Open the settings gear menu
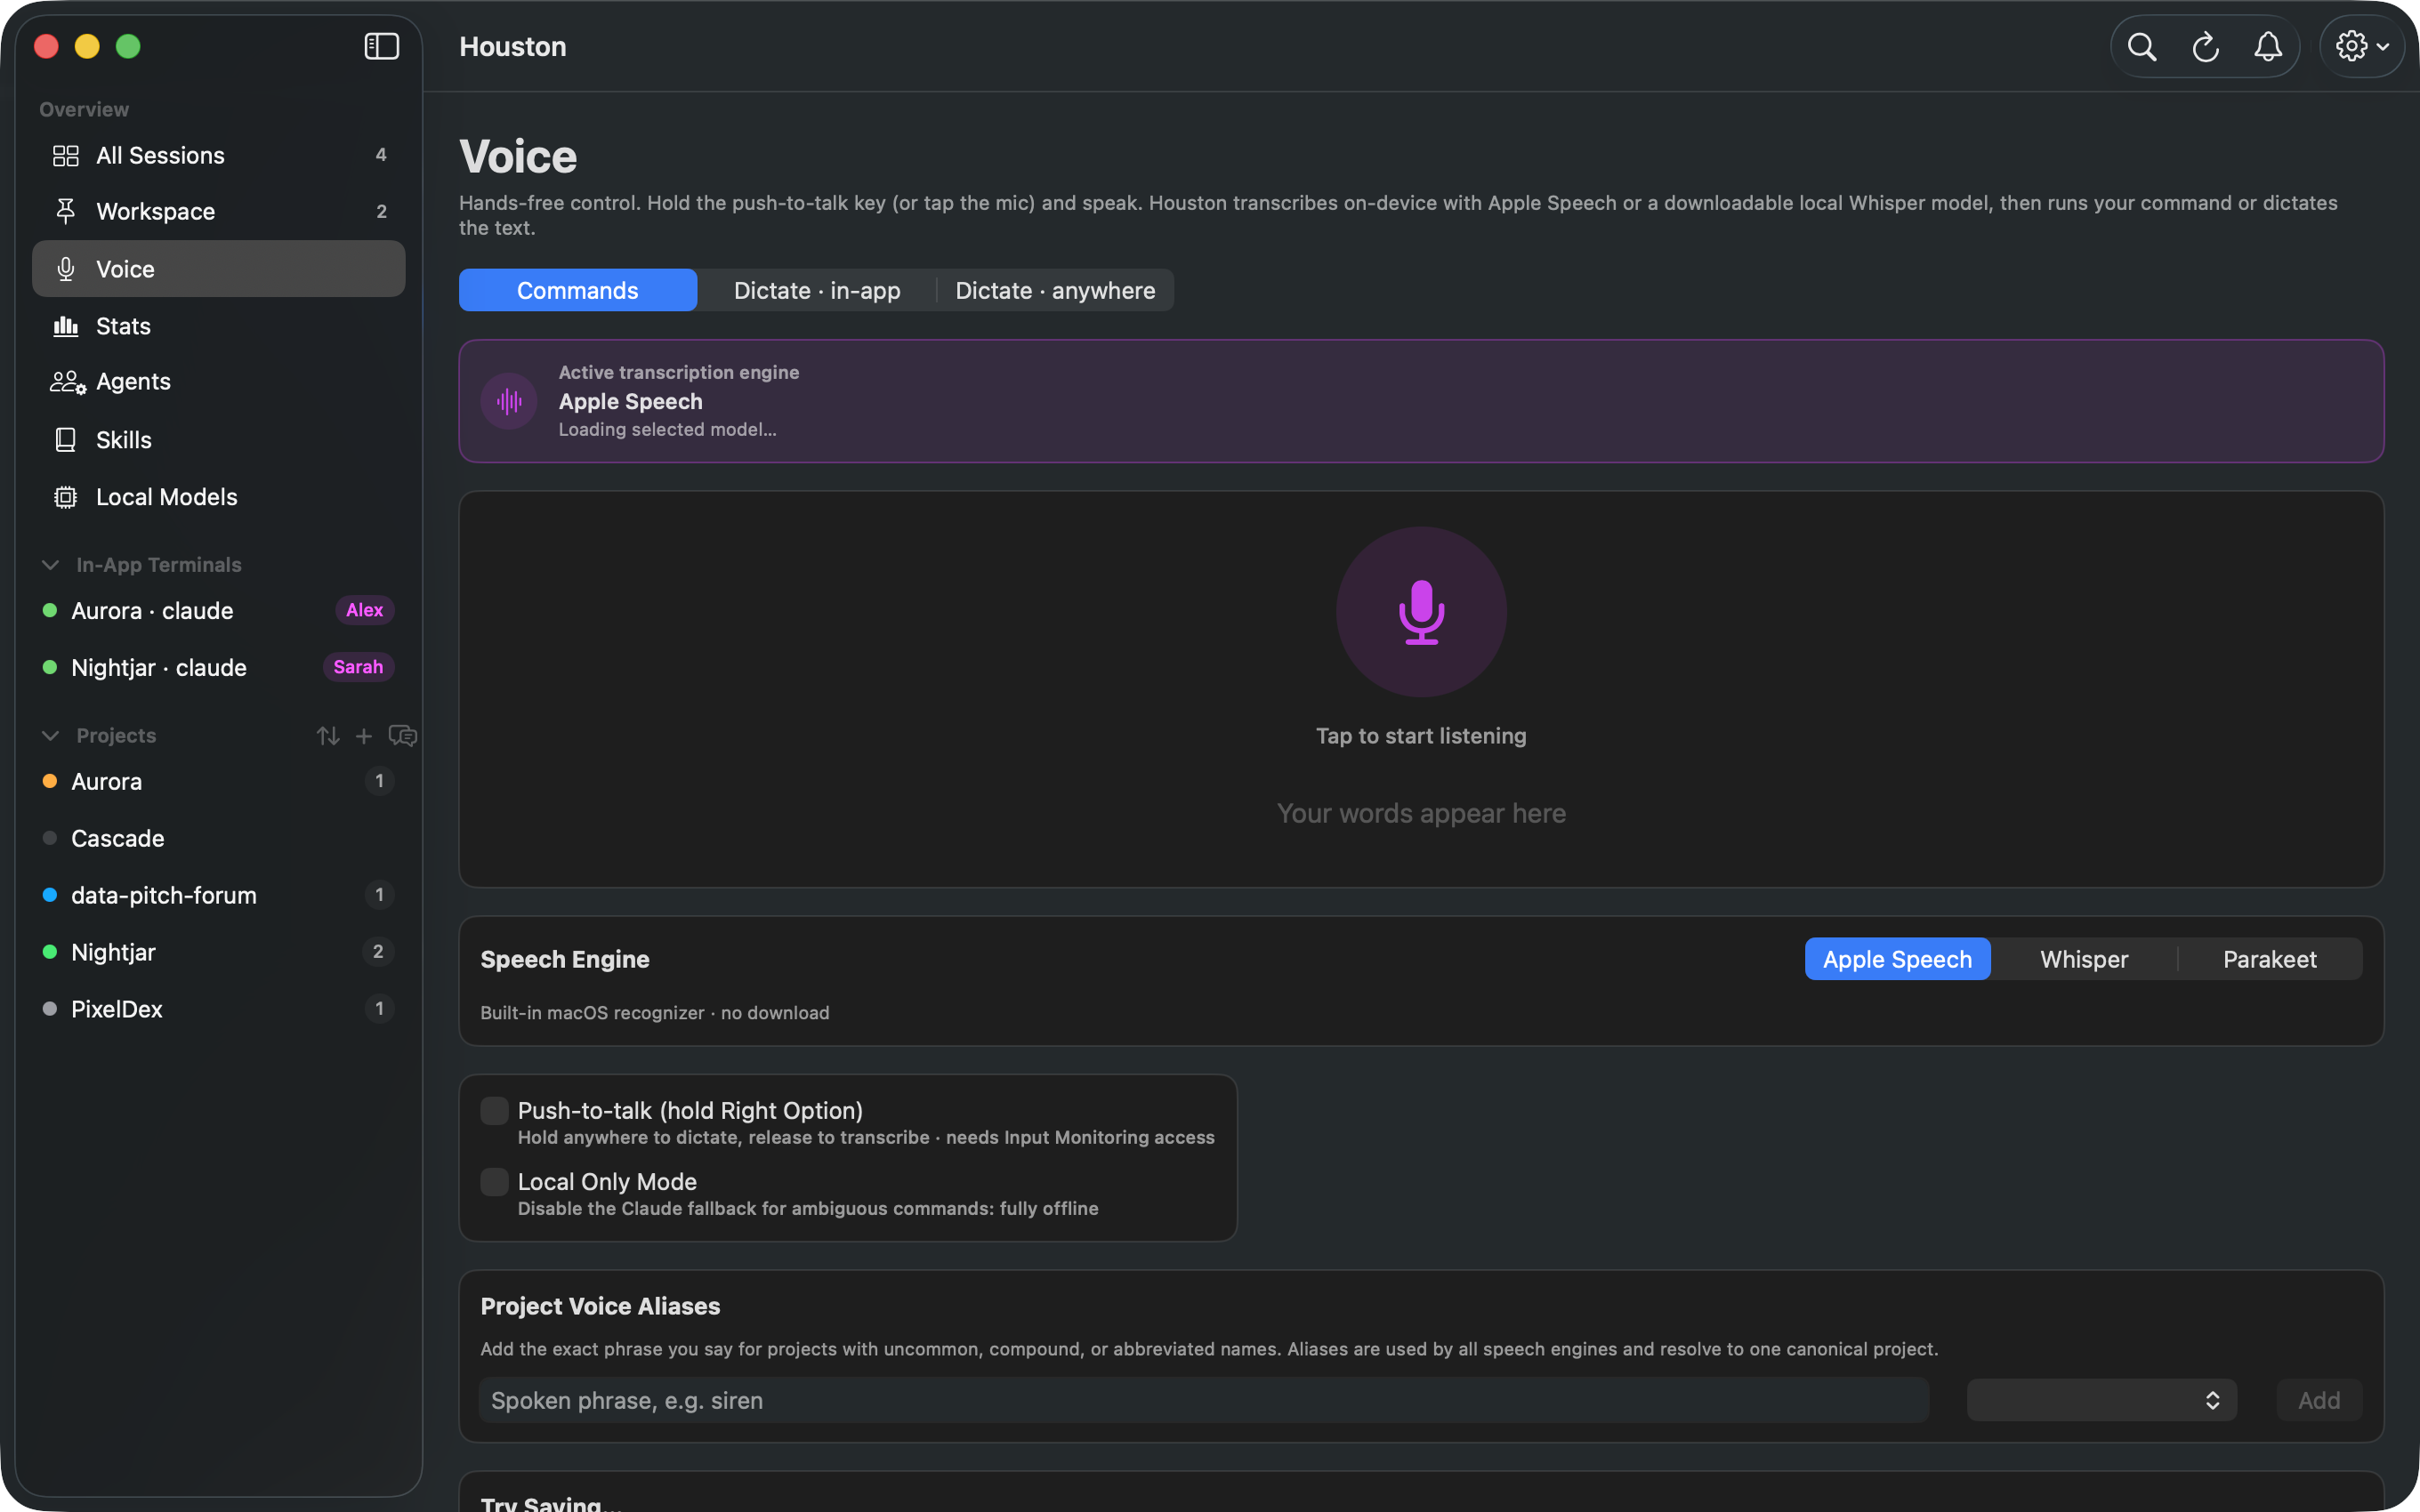The width and height of the screenshot is (2420, 1512). point(2361,47)
